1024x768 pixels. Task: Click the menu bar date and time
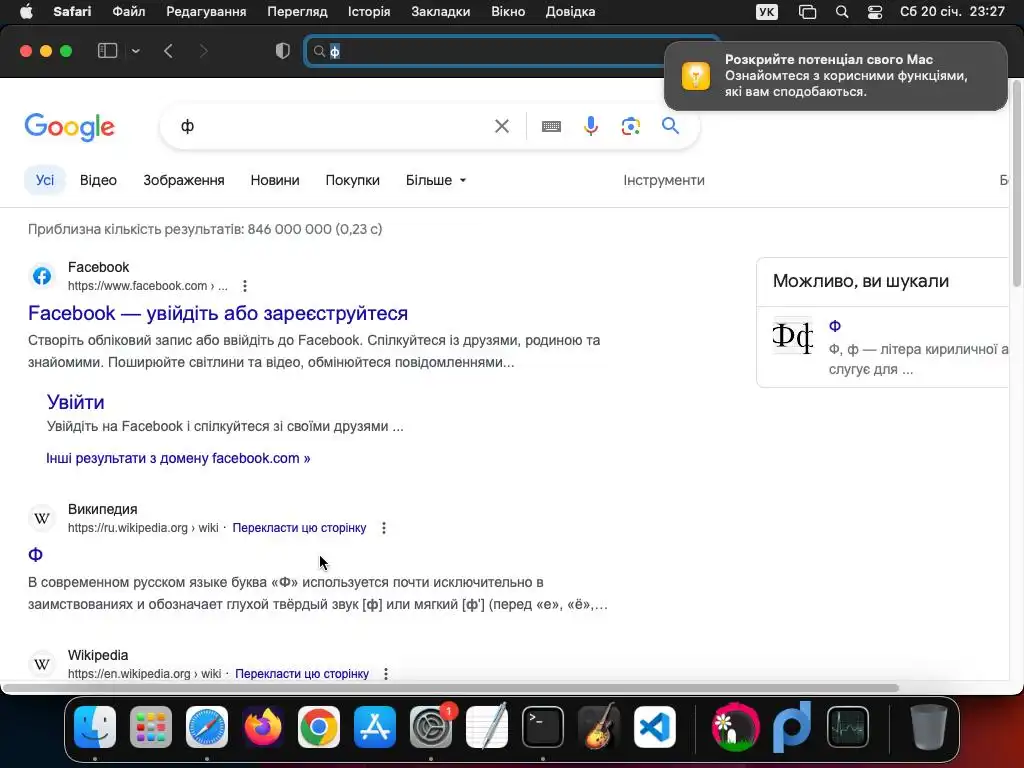point(952,12)
